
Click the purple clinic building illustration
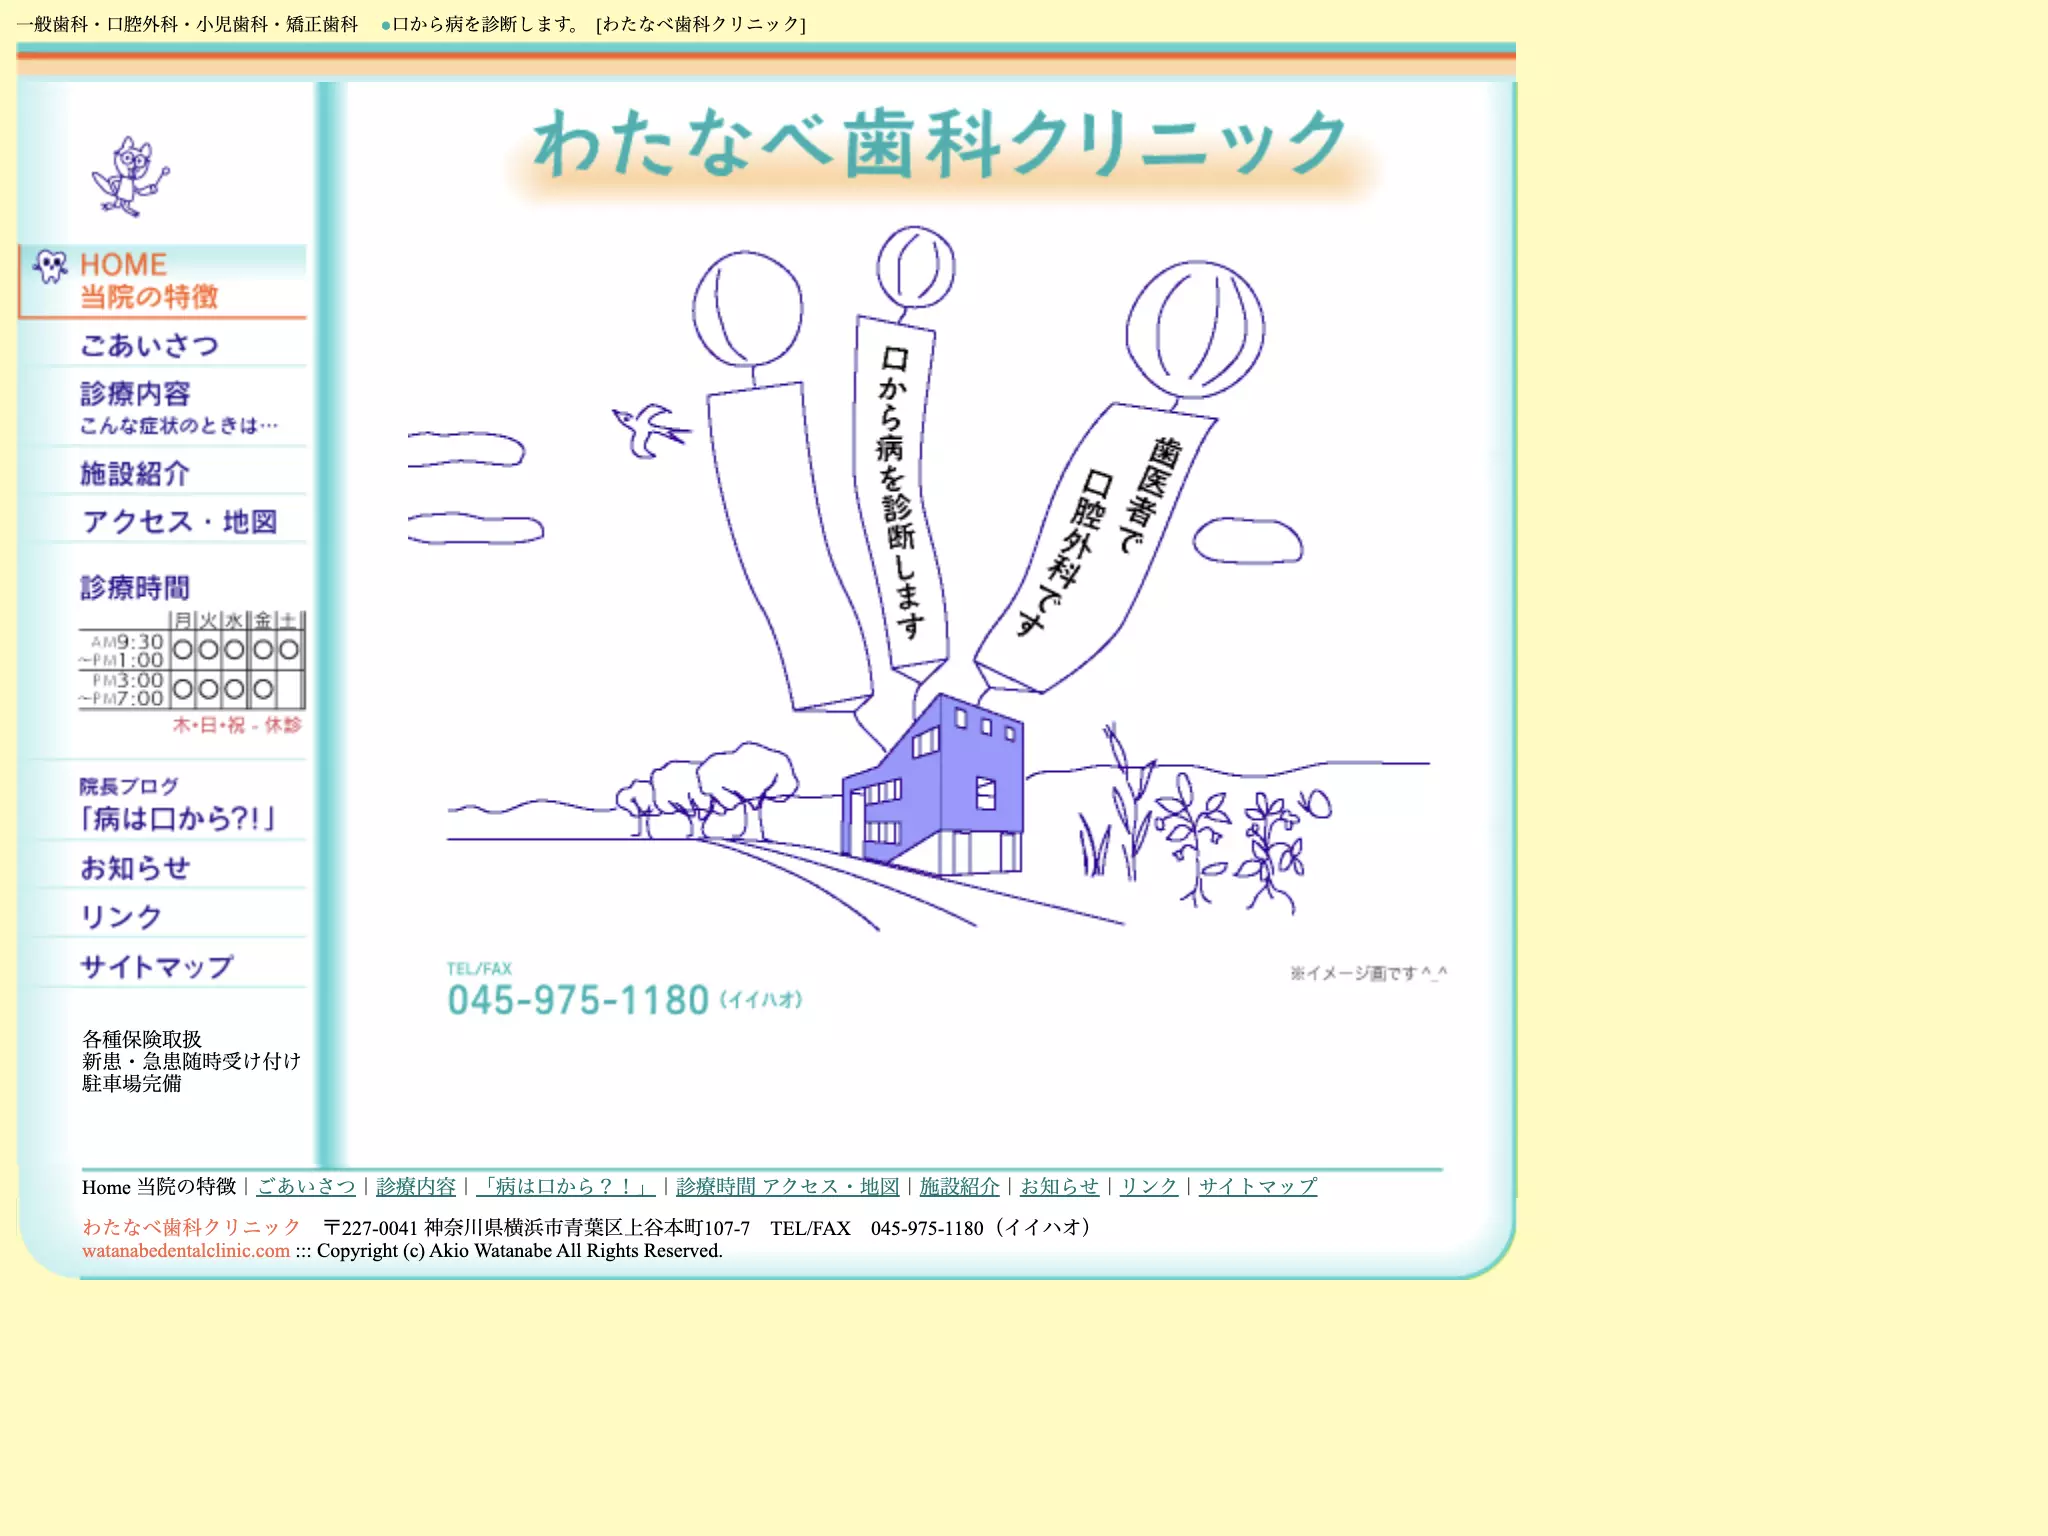click(932, 786)
